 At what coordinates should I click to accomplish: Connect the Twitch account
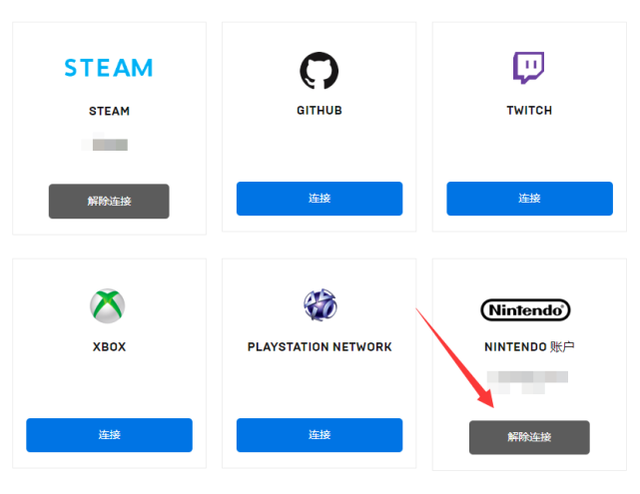point(529,198)
